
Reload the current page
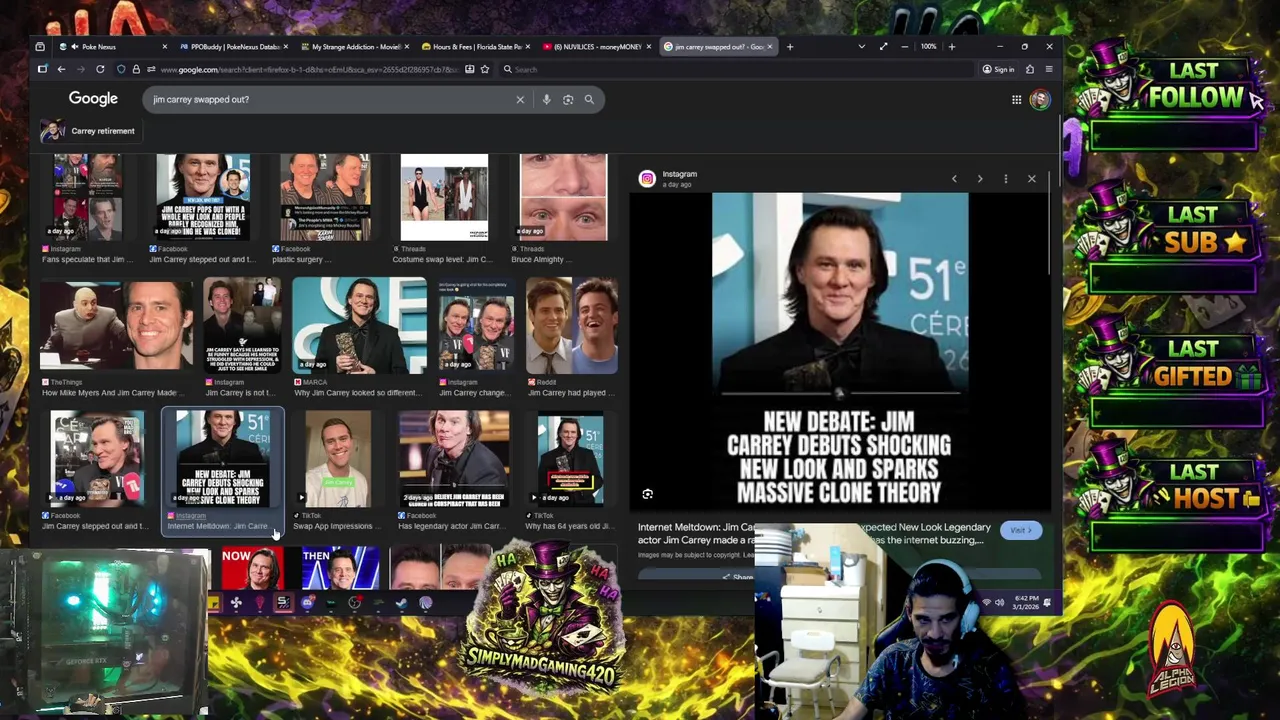point(100,69)
